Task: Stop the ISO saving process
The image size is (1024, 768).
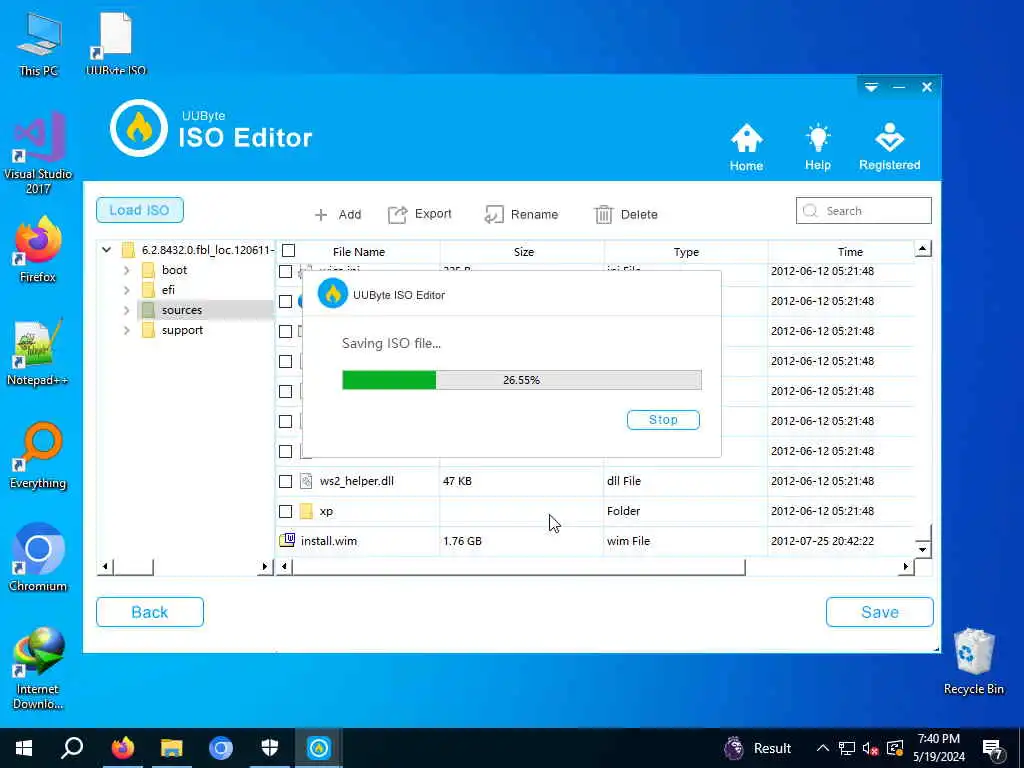Action: (x=663, y=420)
